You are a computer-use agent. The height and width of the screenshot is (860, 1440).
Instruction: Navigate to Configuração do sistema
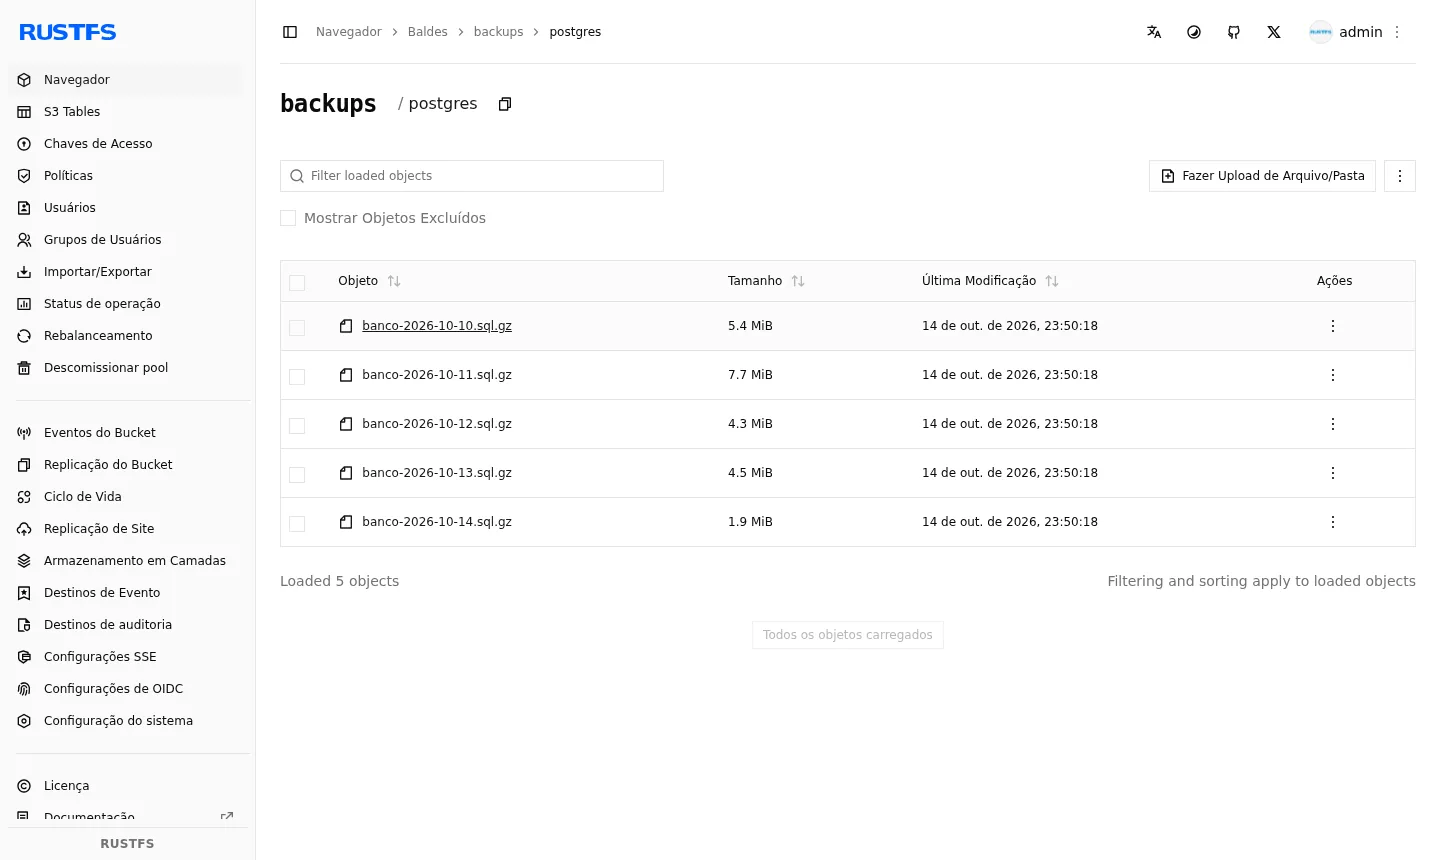coord(126,721)
